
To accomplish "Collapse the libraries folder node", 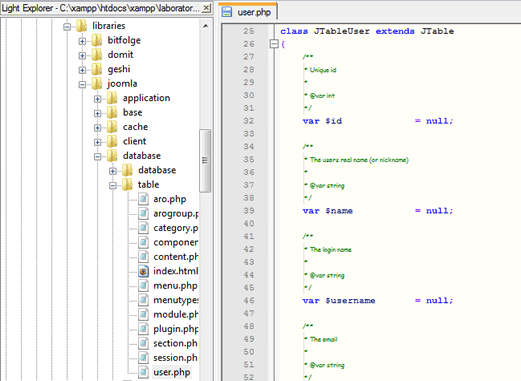I will coord(67,27).
